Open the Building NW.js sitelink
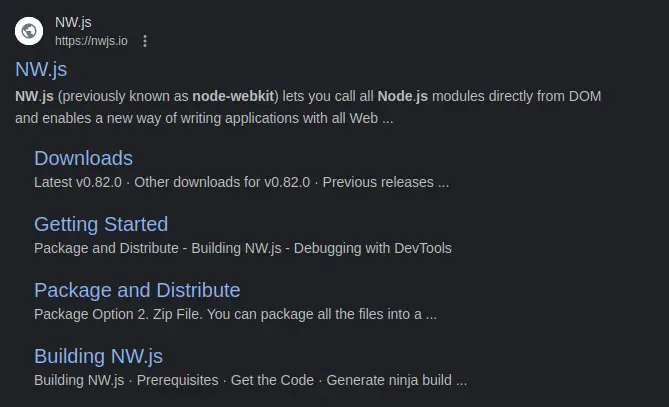This screenshot has height=407, width=669. tap(98, 357)
